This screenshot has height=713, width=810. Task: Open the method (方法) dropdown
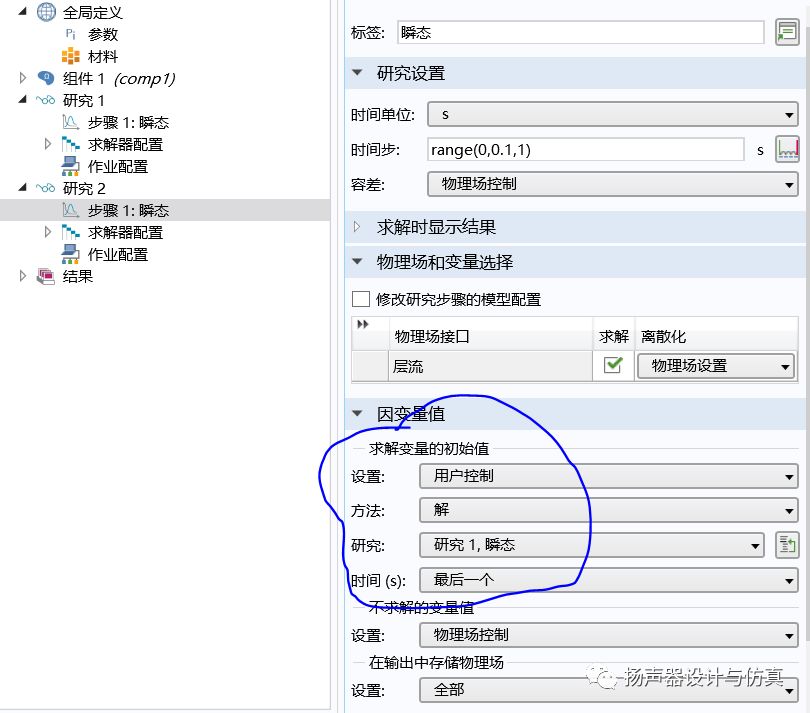pyautogui.click(x=609, y=510)
